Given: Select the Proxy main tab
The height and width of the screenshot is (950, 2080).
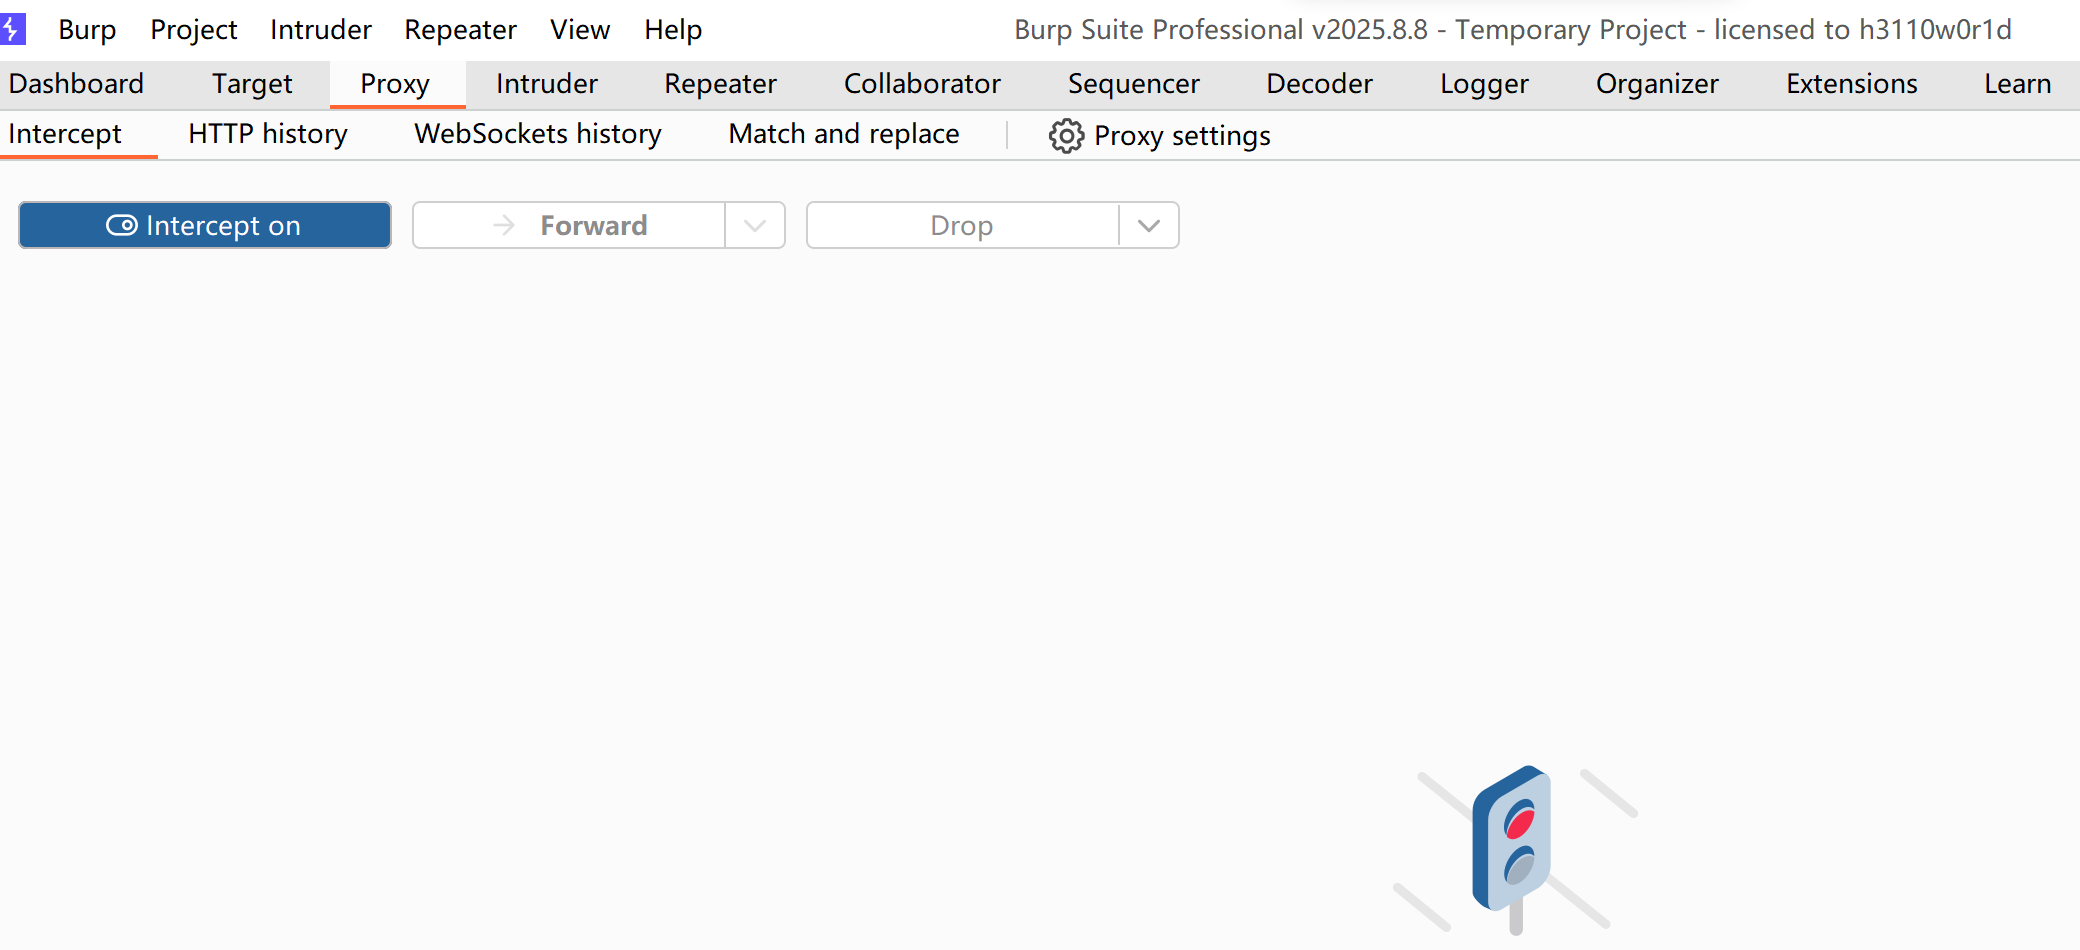Looking at the screenshot, I should [x=395, y=84].
